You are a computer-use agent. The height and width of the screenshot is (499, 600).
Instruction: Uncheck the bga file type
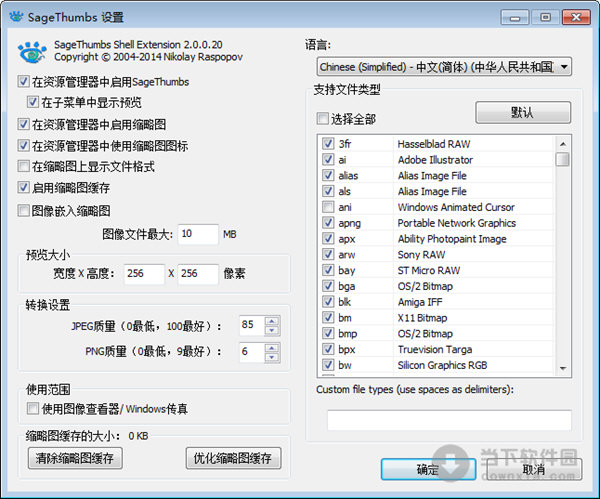pos(328,286)
